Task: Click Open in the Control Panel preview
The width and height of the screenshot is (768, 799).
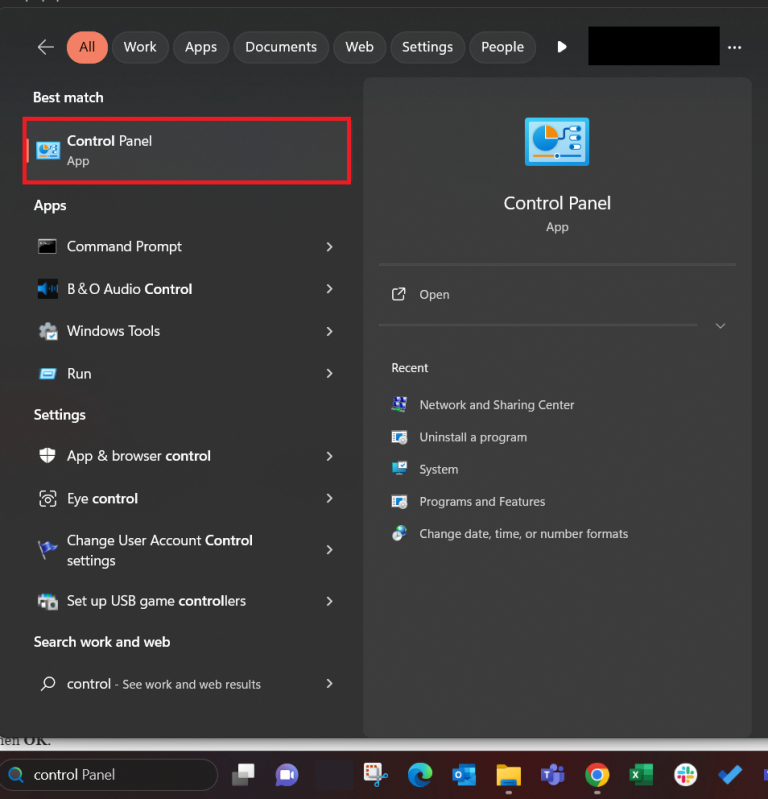Action: point(434,295)
